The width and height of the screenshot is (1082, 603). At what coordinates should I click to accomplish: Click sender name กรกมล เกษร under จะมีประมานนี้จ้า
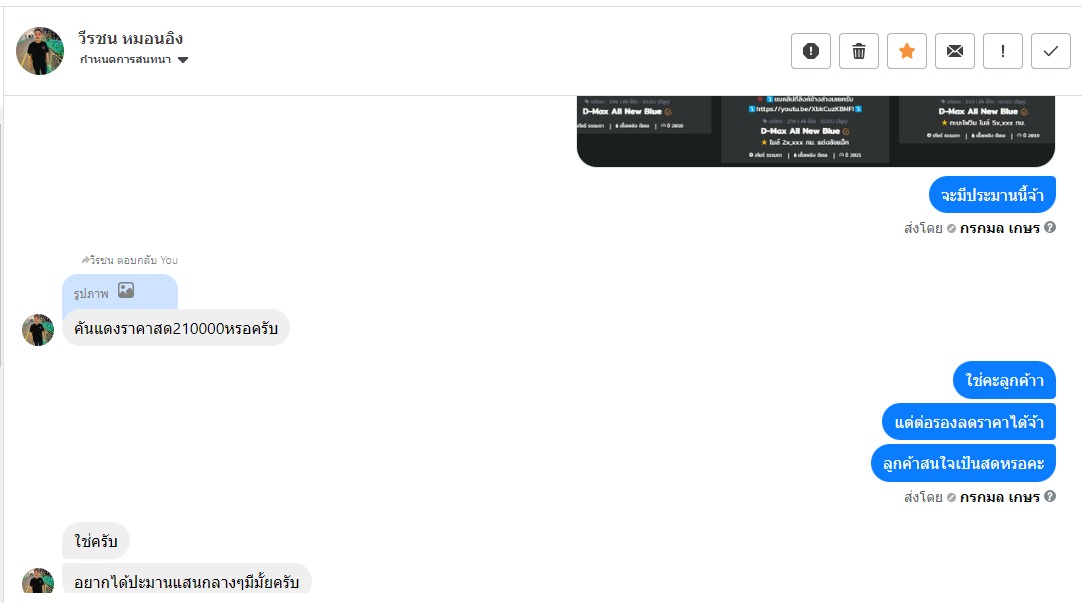tap(999, 228)
